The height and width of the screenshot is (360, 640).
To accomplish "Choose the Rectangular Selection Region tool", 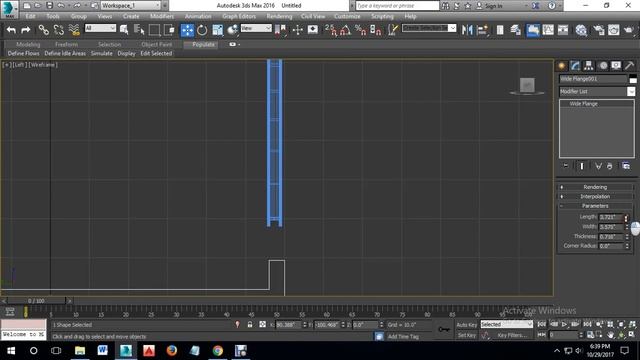I will [x=154, y=30].
